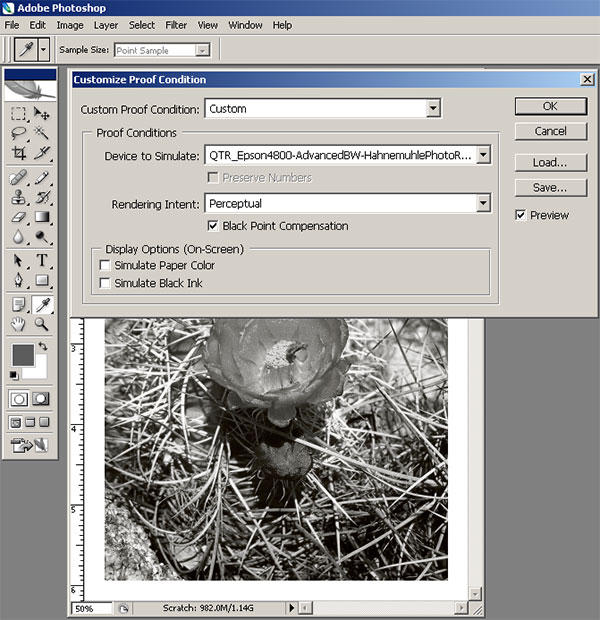Image resolution: width=600 pixels, height=620 pixels.
Task: Open the Select menu
Action: [x=142, y=25]
